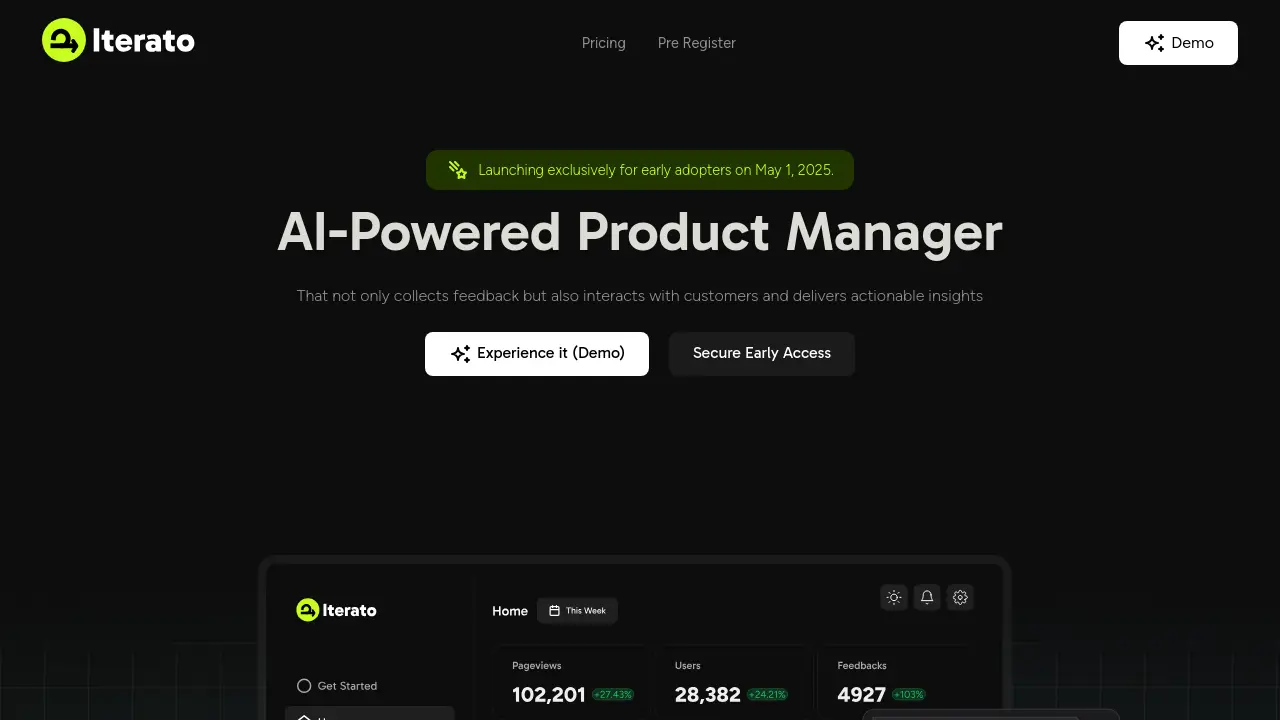
Task: Open the Pre Register link
Action: coord(697,43)
